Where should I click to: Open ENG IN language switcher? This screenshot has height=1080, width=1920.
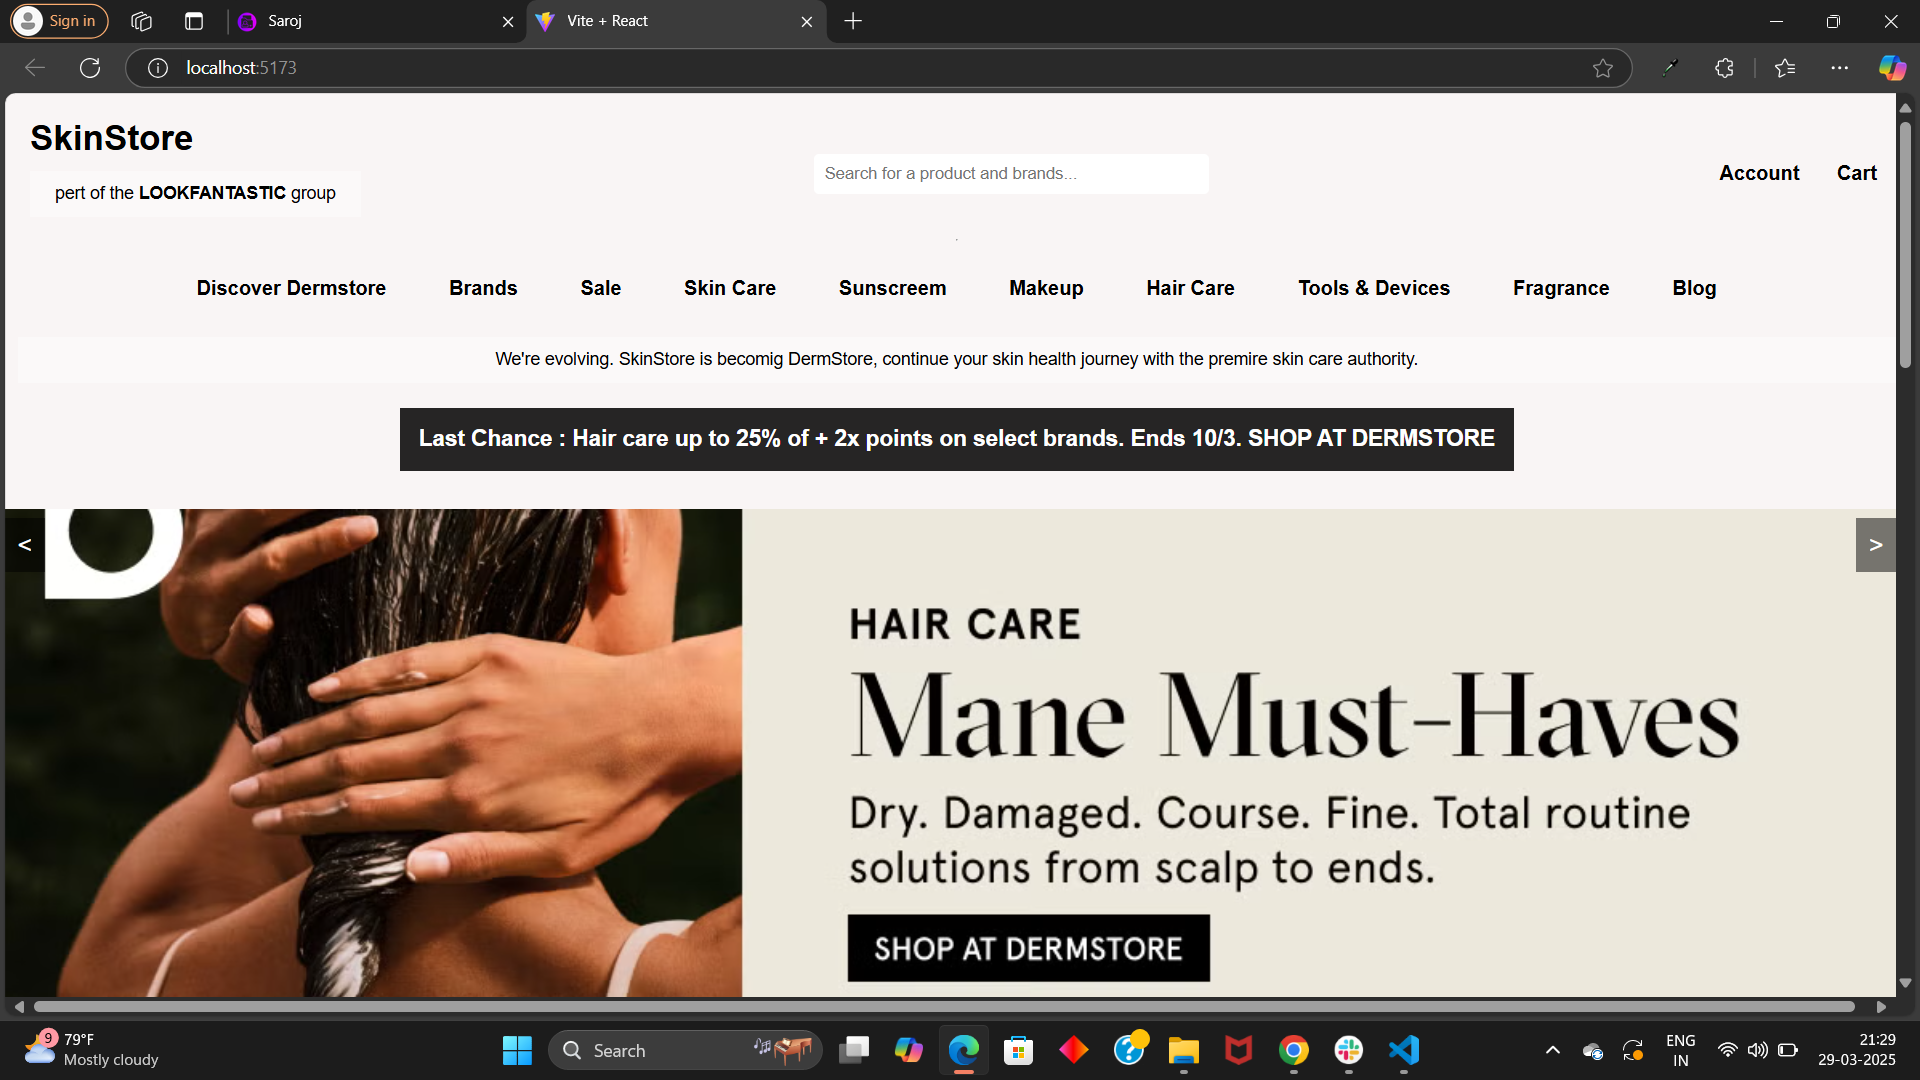pos(1680,1050)
